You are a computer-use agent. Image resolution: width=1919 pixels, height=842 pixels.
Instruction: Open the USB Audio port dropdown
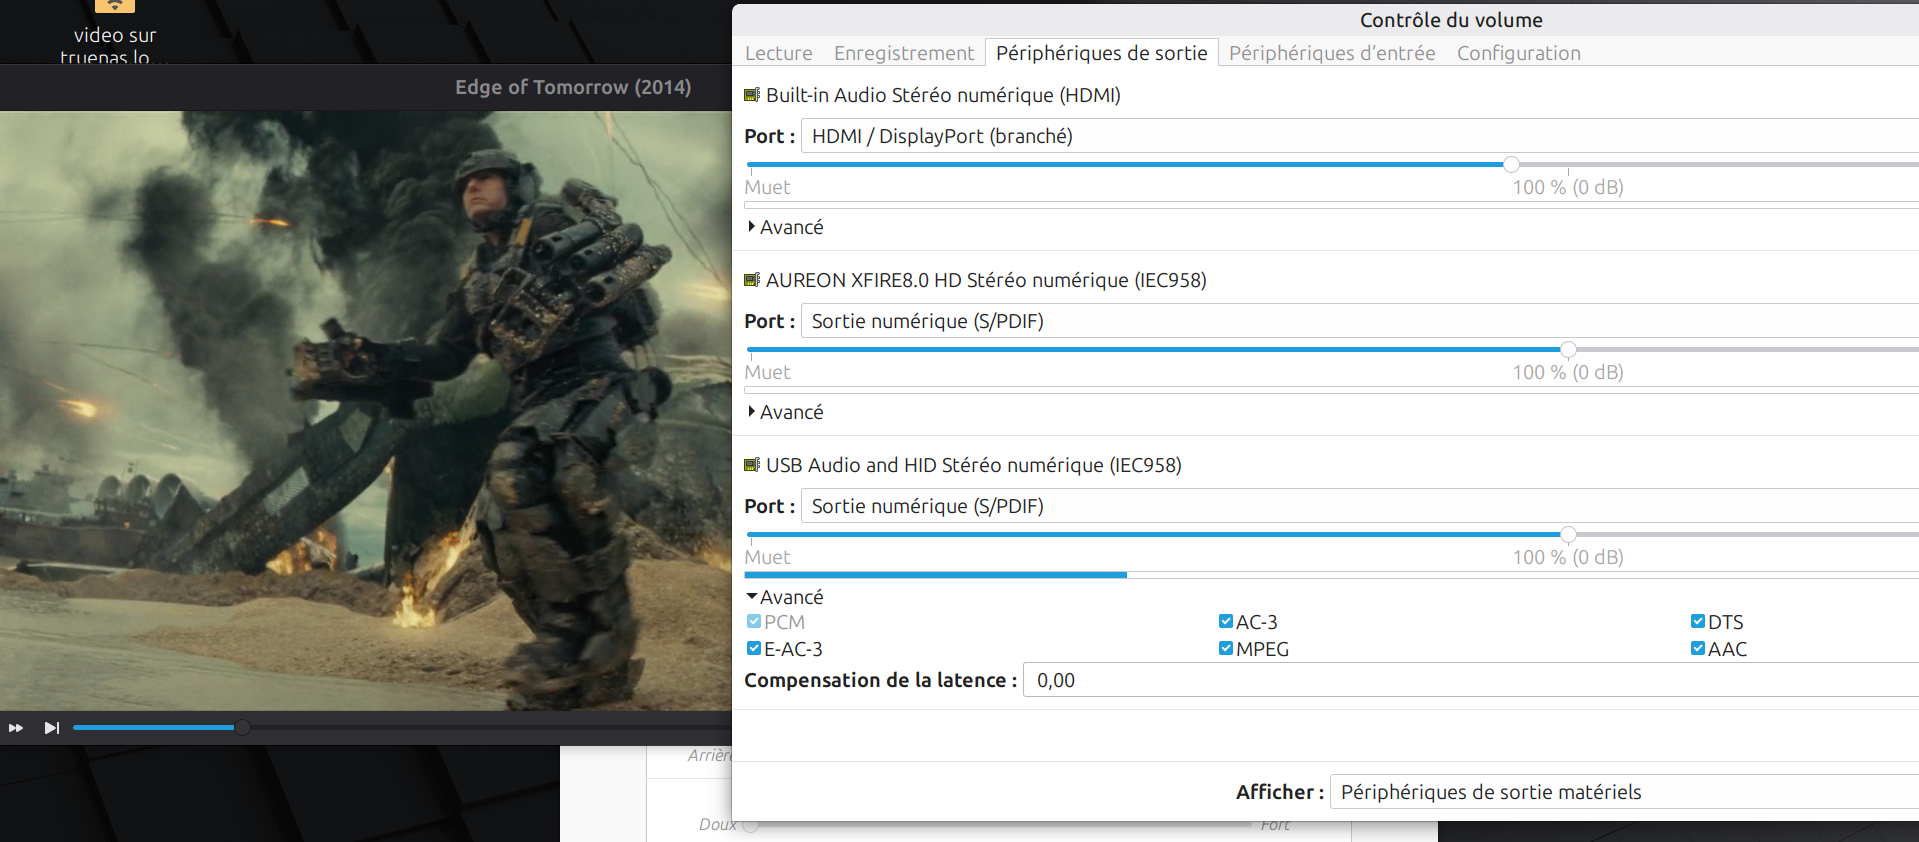[1360, 506]
